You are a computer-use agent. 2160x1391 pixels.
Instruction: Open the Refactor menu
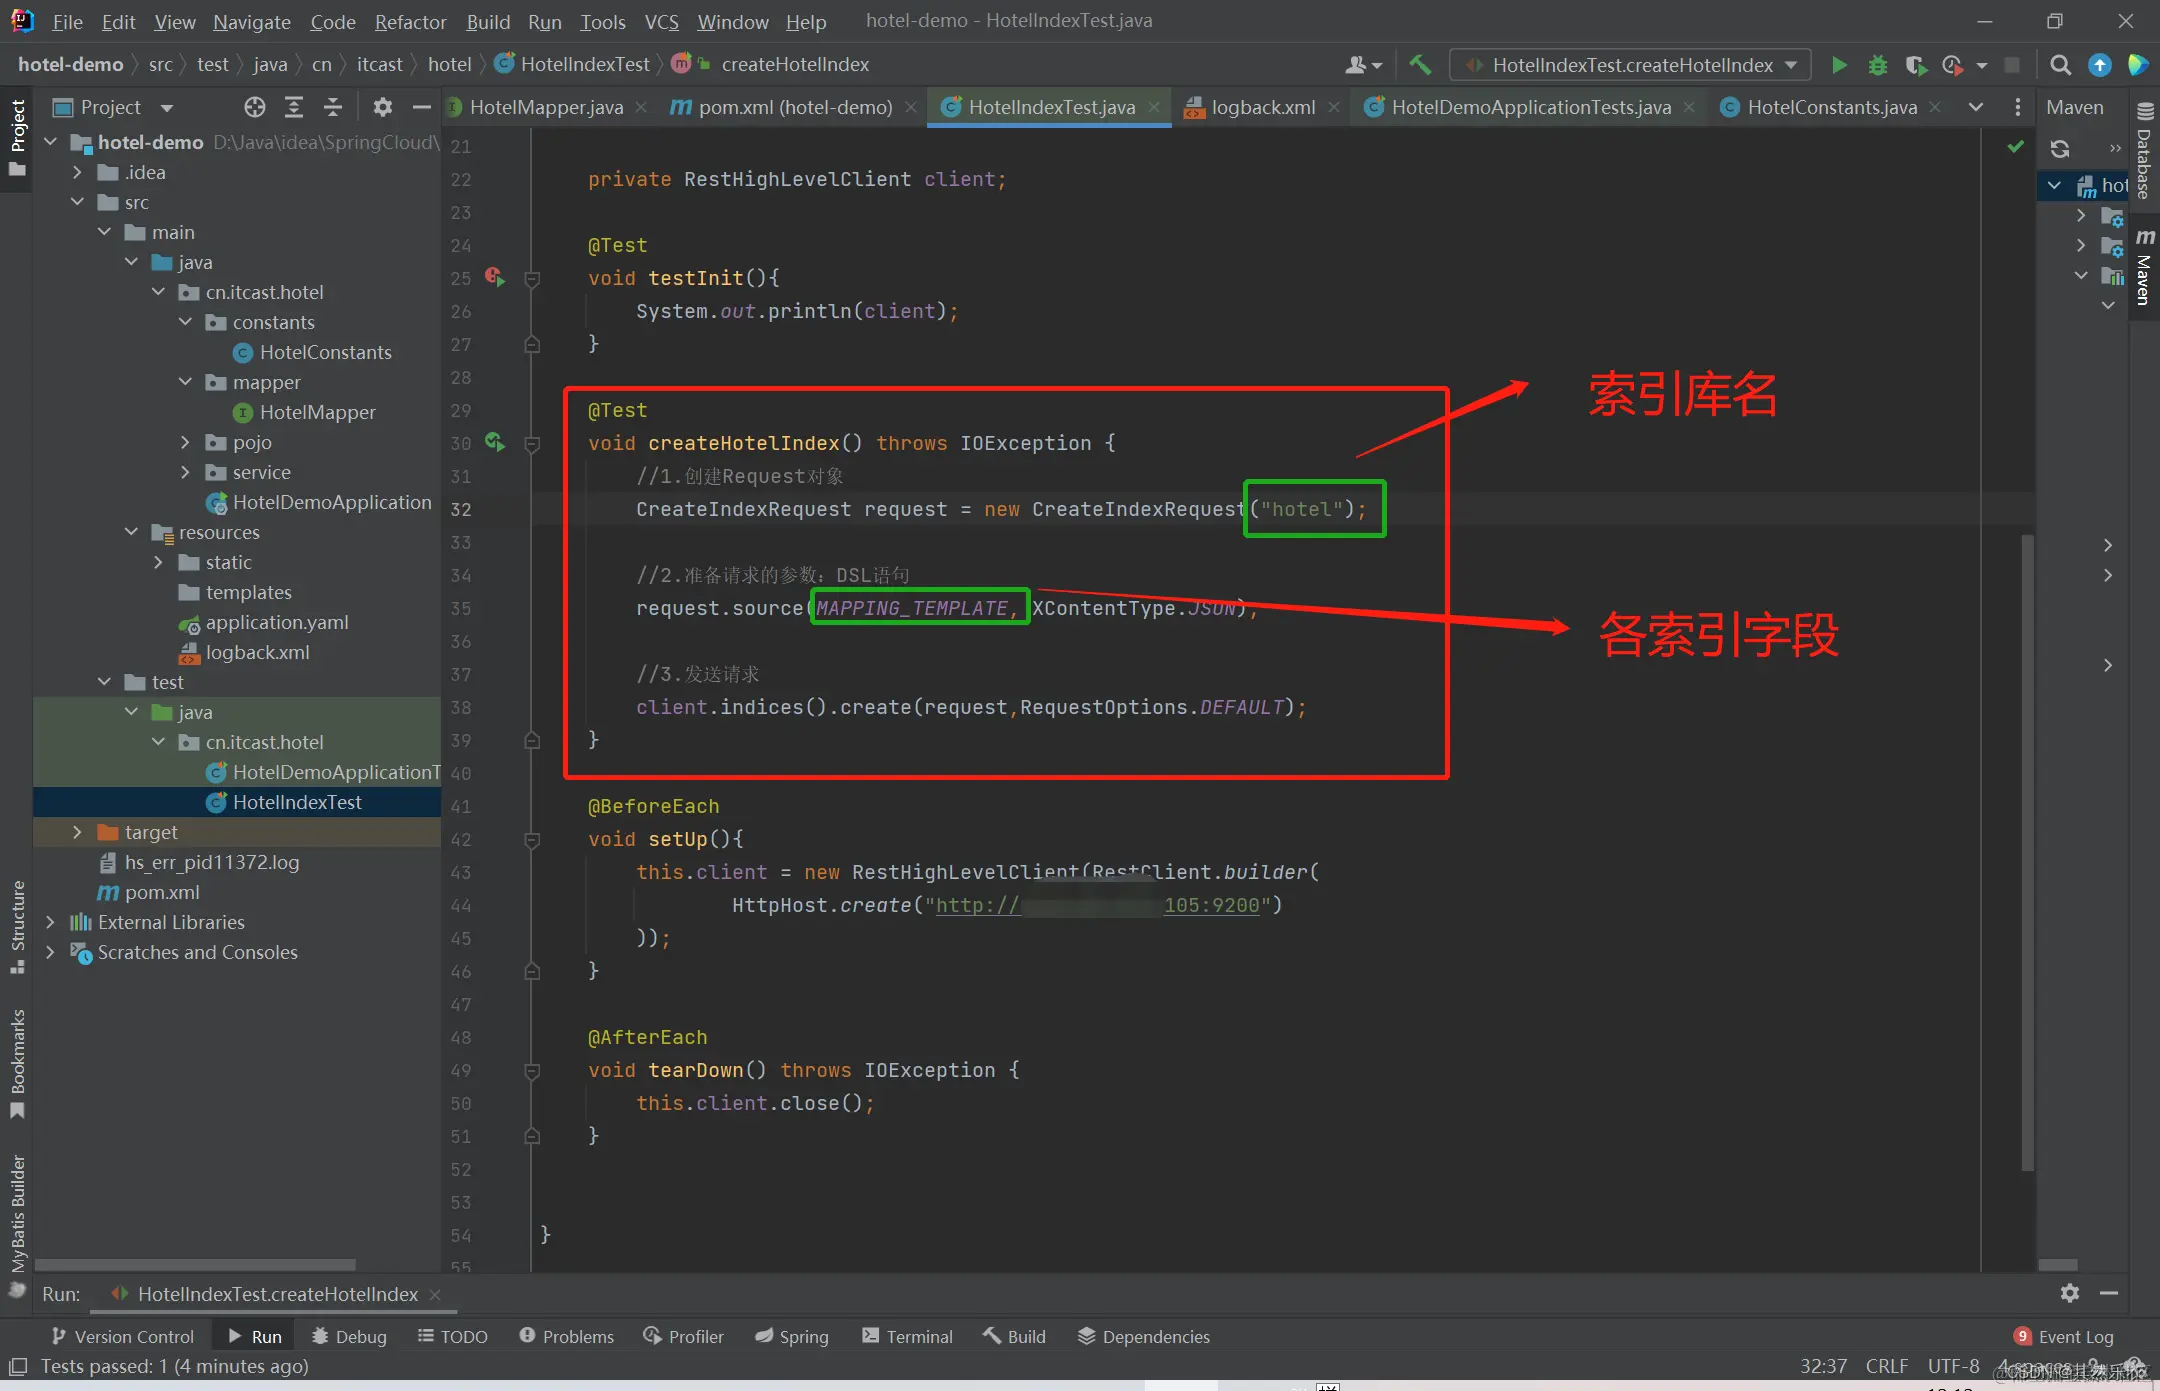(410, 21)
